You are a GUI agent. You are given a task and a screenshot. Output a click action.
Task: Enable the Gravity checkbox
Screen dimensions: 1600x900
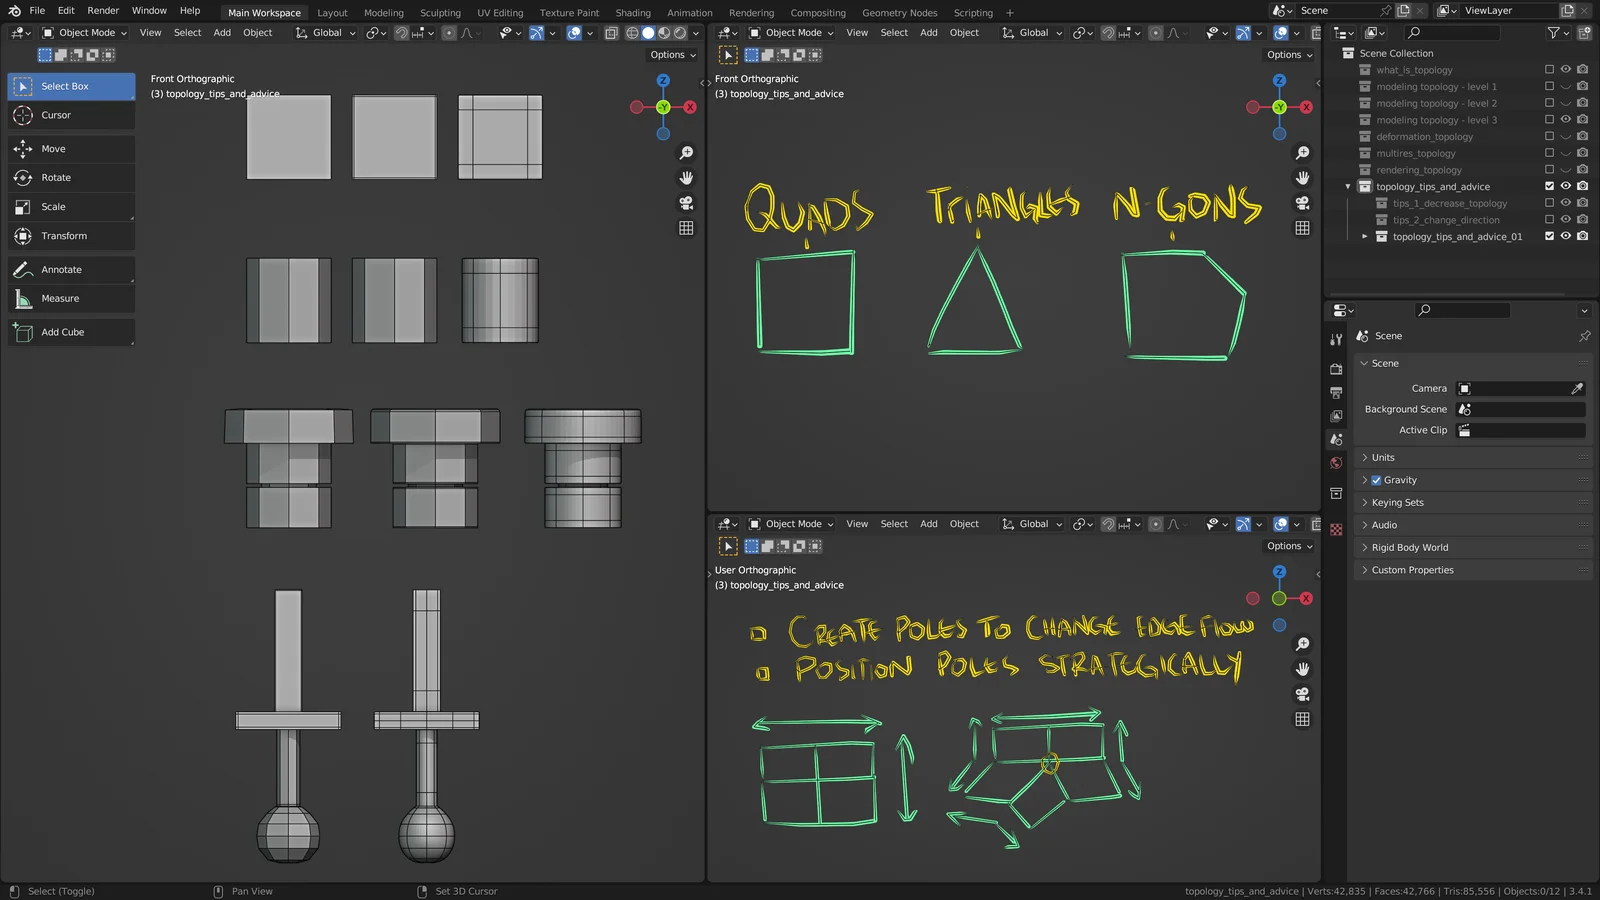click(x=1377, y=480)
